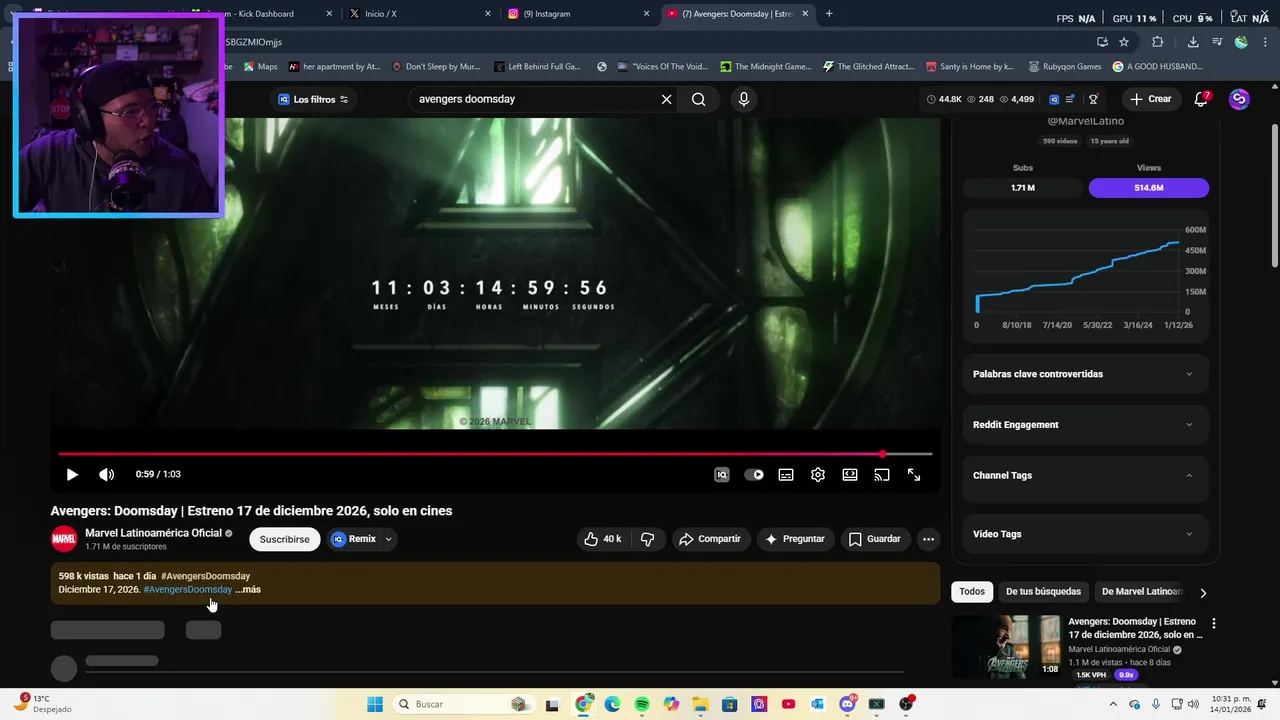
Task: Mute the video with the speaker icon
Action: (x=106, y=475)
